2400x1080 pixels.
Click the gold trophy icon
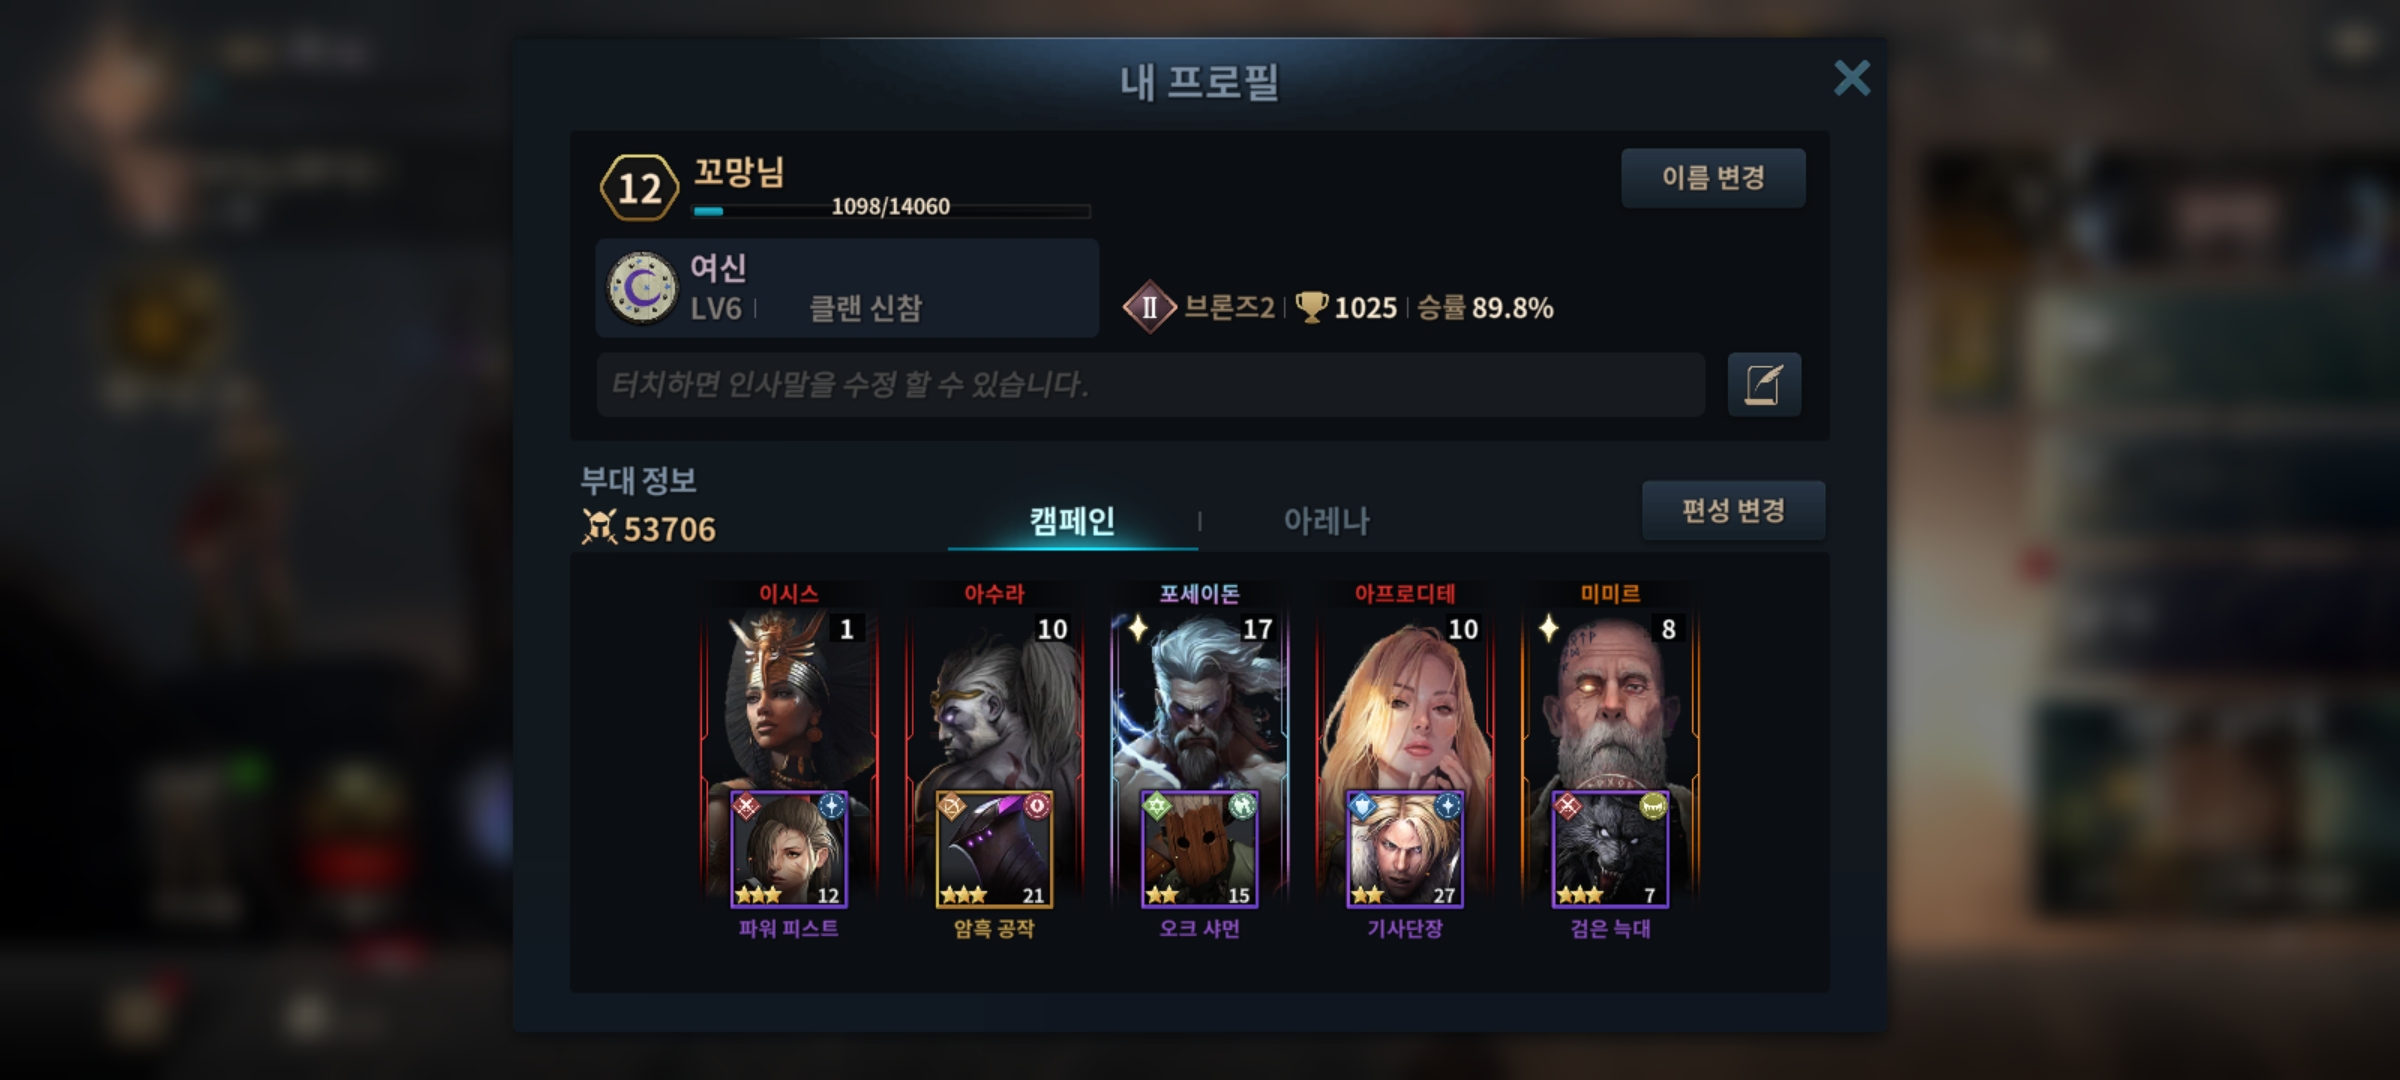(1311, 307)
